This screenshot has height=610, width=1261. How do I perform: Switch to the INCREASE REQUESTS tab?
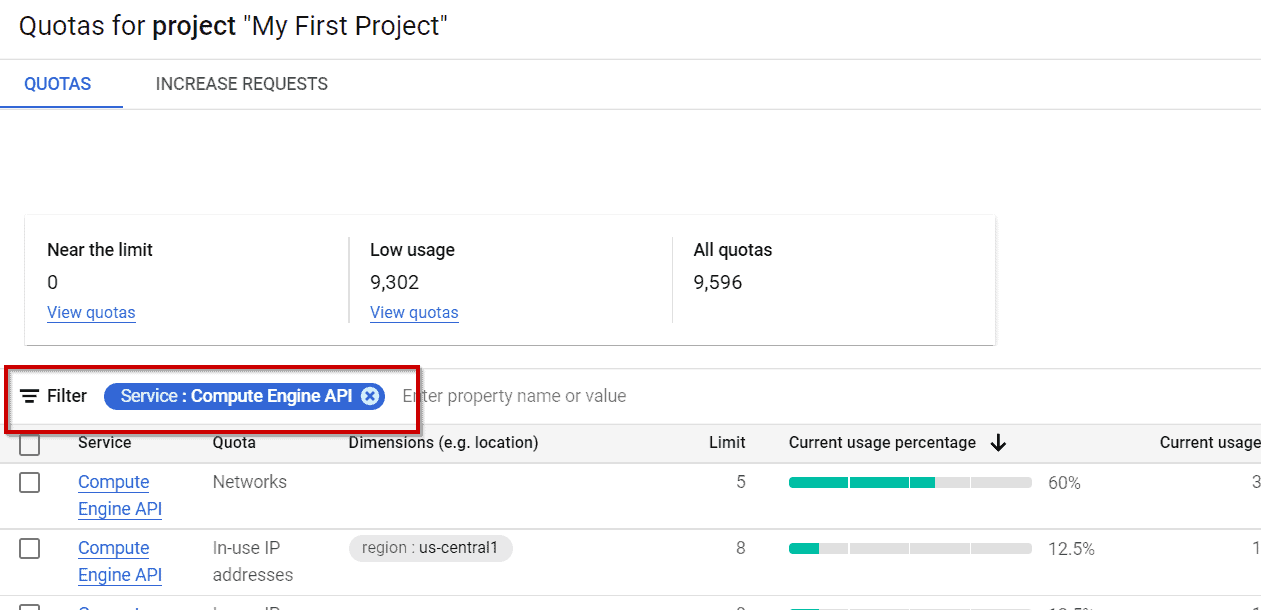[241, 84]
